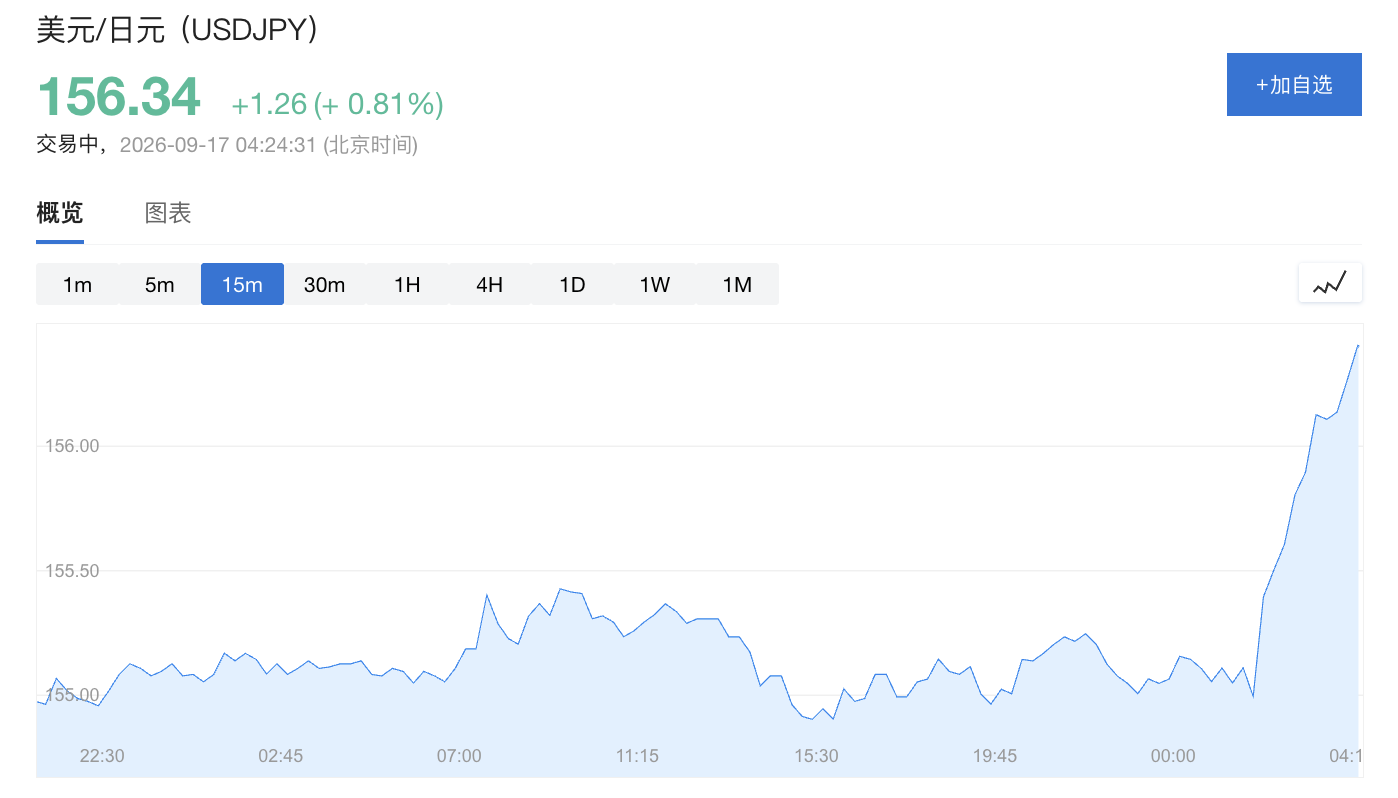
Task: Select the 概览 tab
Action: 60,213
